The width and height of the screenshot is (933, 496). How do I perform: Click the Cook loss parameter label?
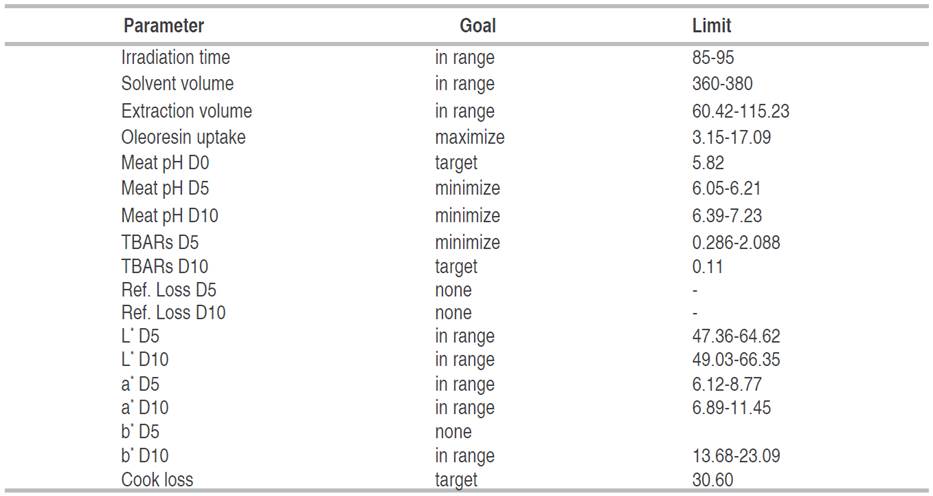[157, 480]
